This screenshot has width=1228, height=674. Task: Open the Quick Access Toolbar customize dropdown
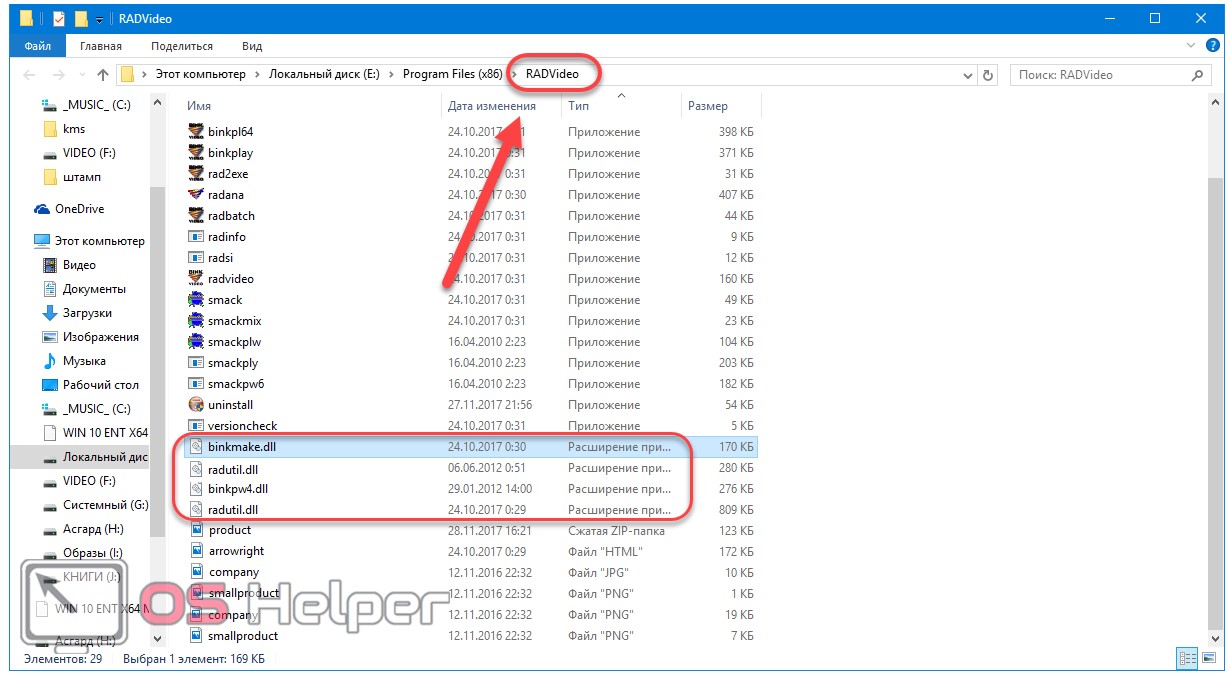[100, 18]
